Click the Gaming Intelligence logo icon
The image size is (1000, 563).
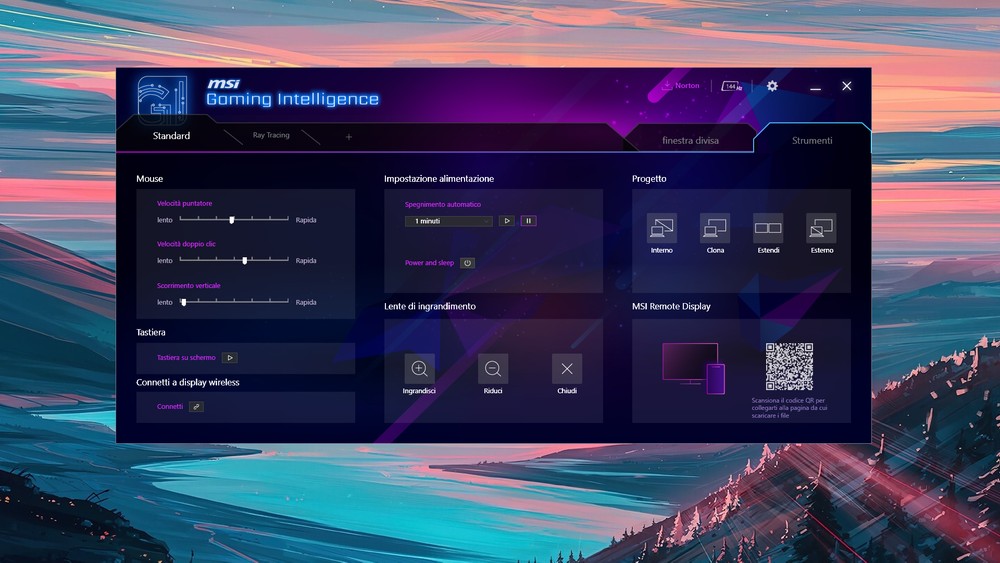162,100
